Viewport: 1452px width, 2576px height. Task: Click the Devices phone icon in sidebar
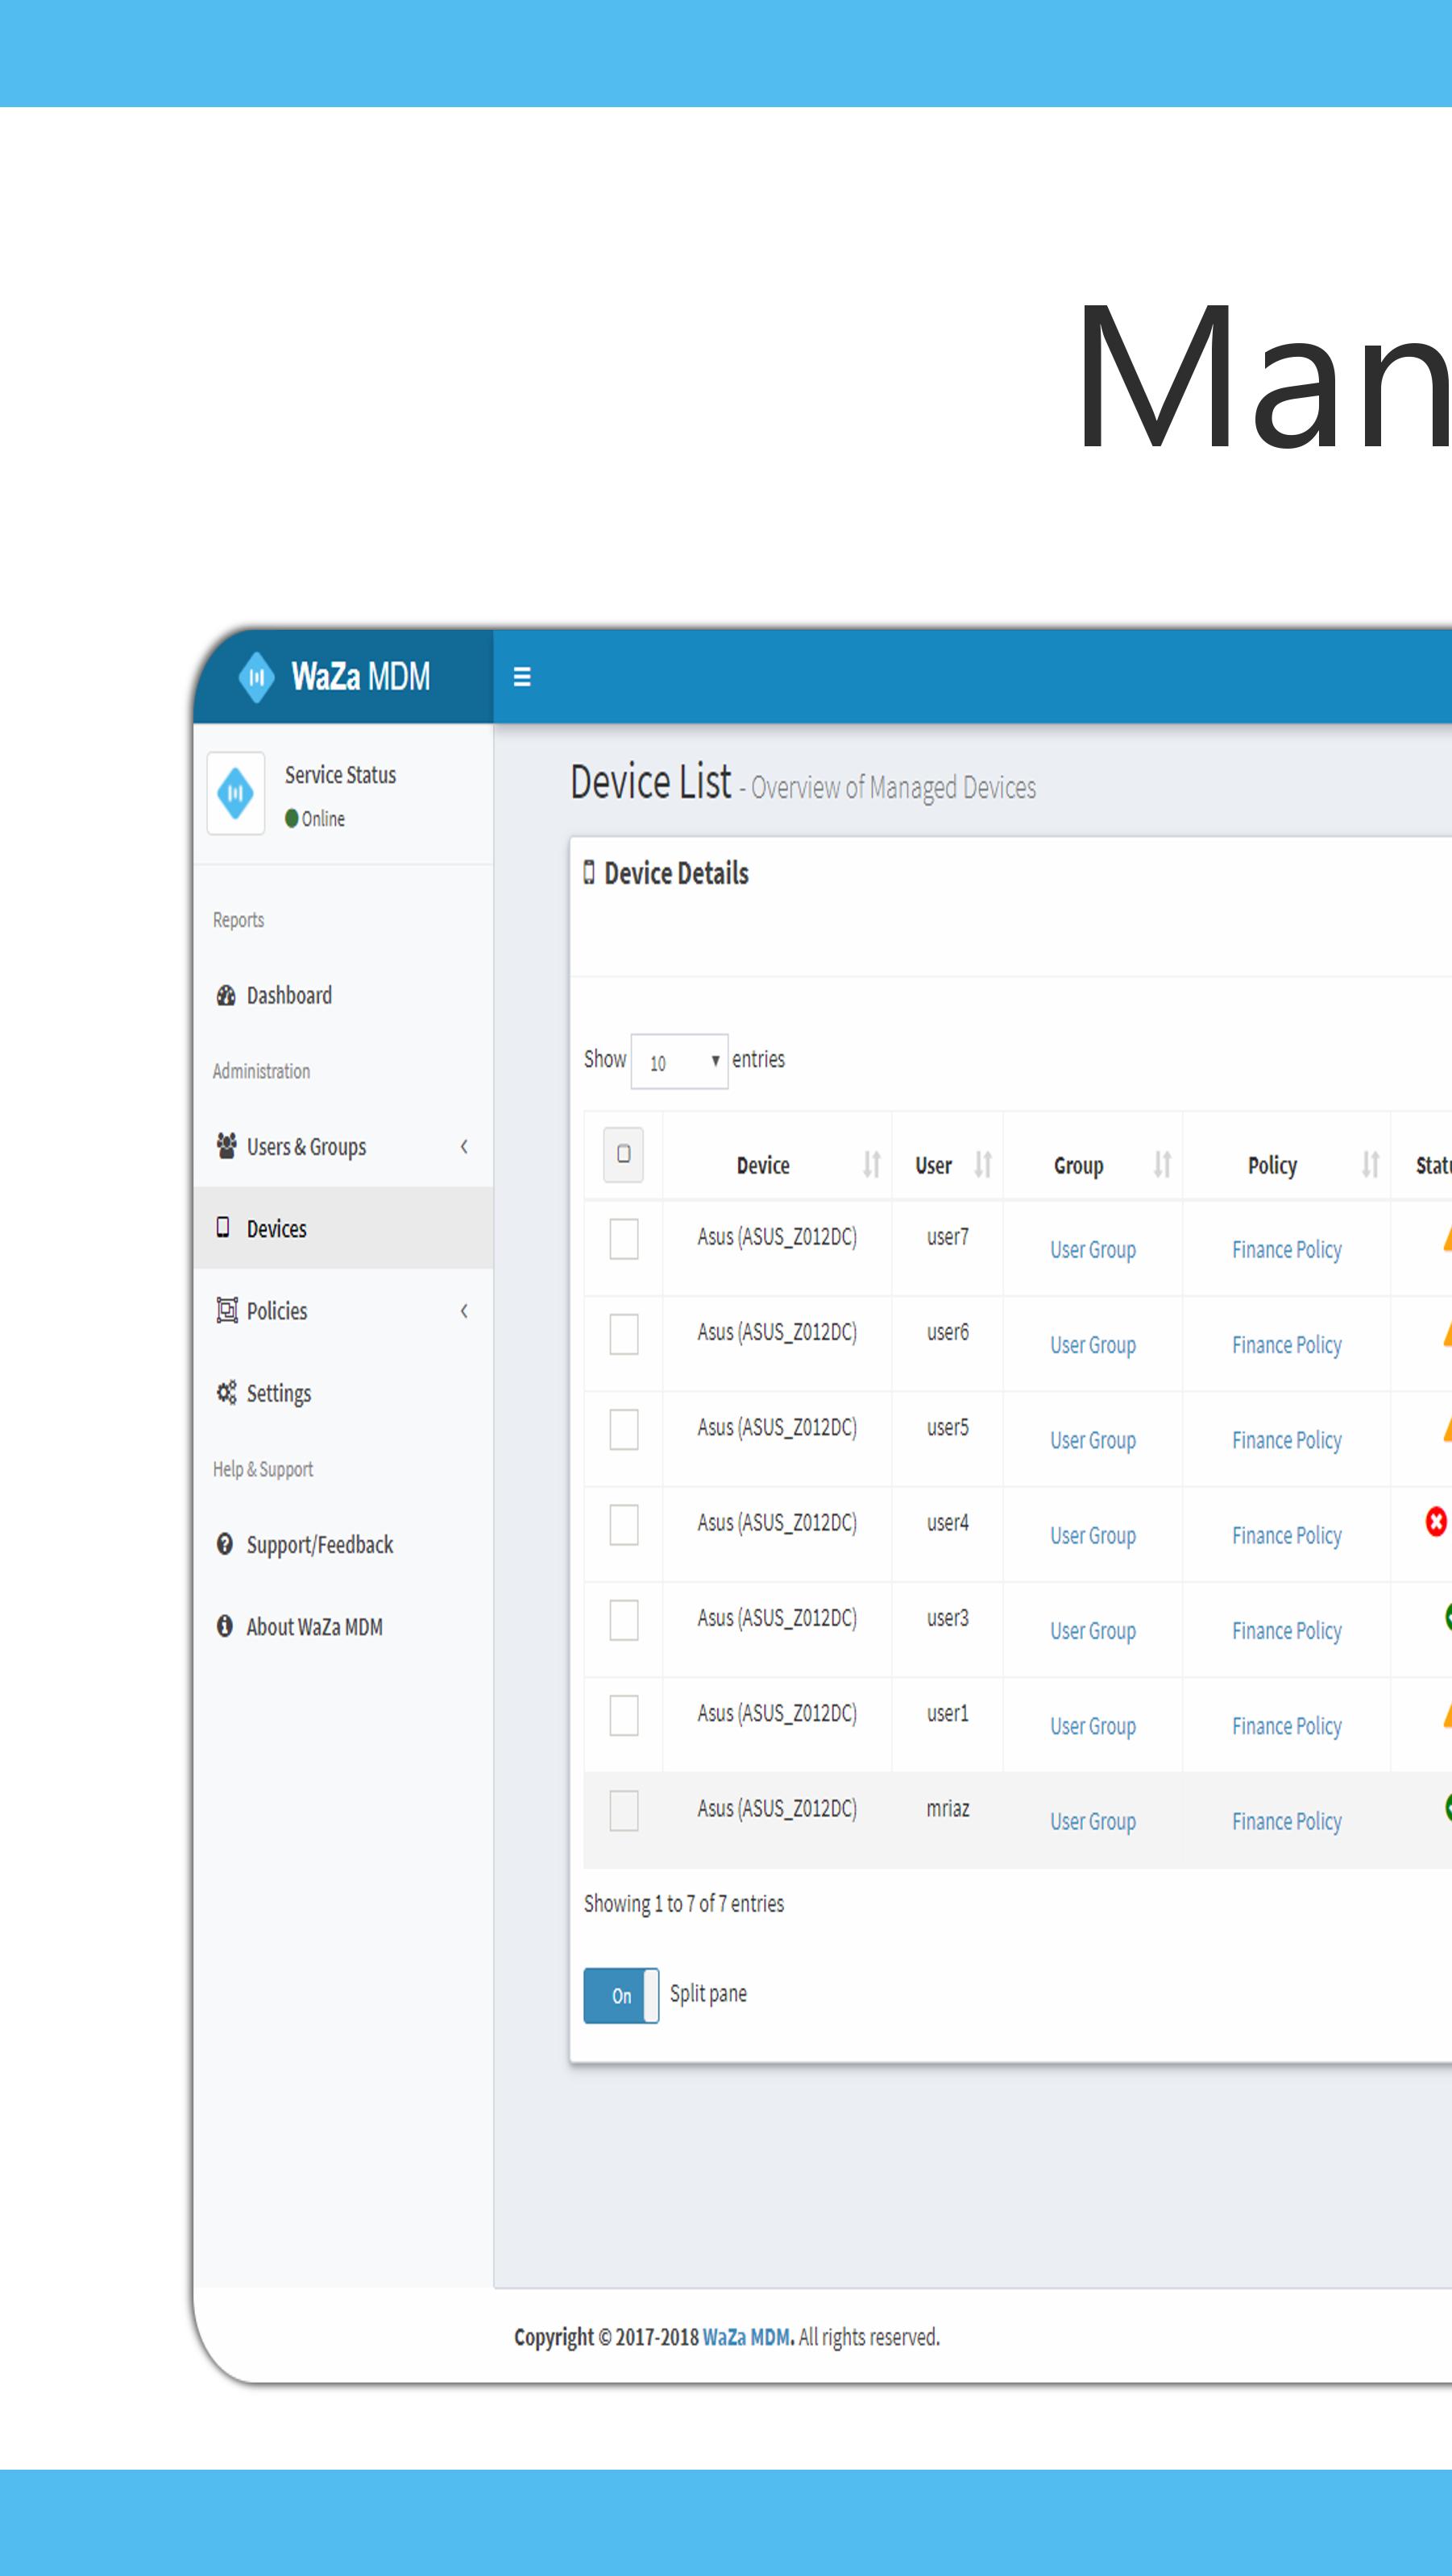(223, 1227)
